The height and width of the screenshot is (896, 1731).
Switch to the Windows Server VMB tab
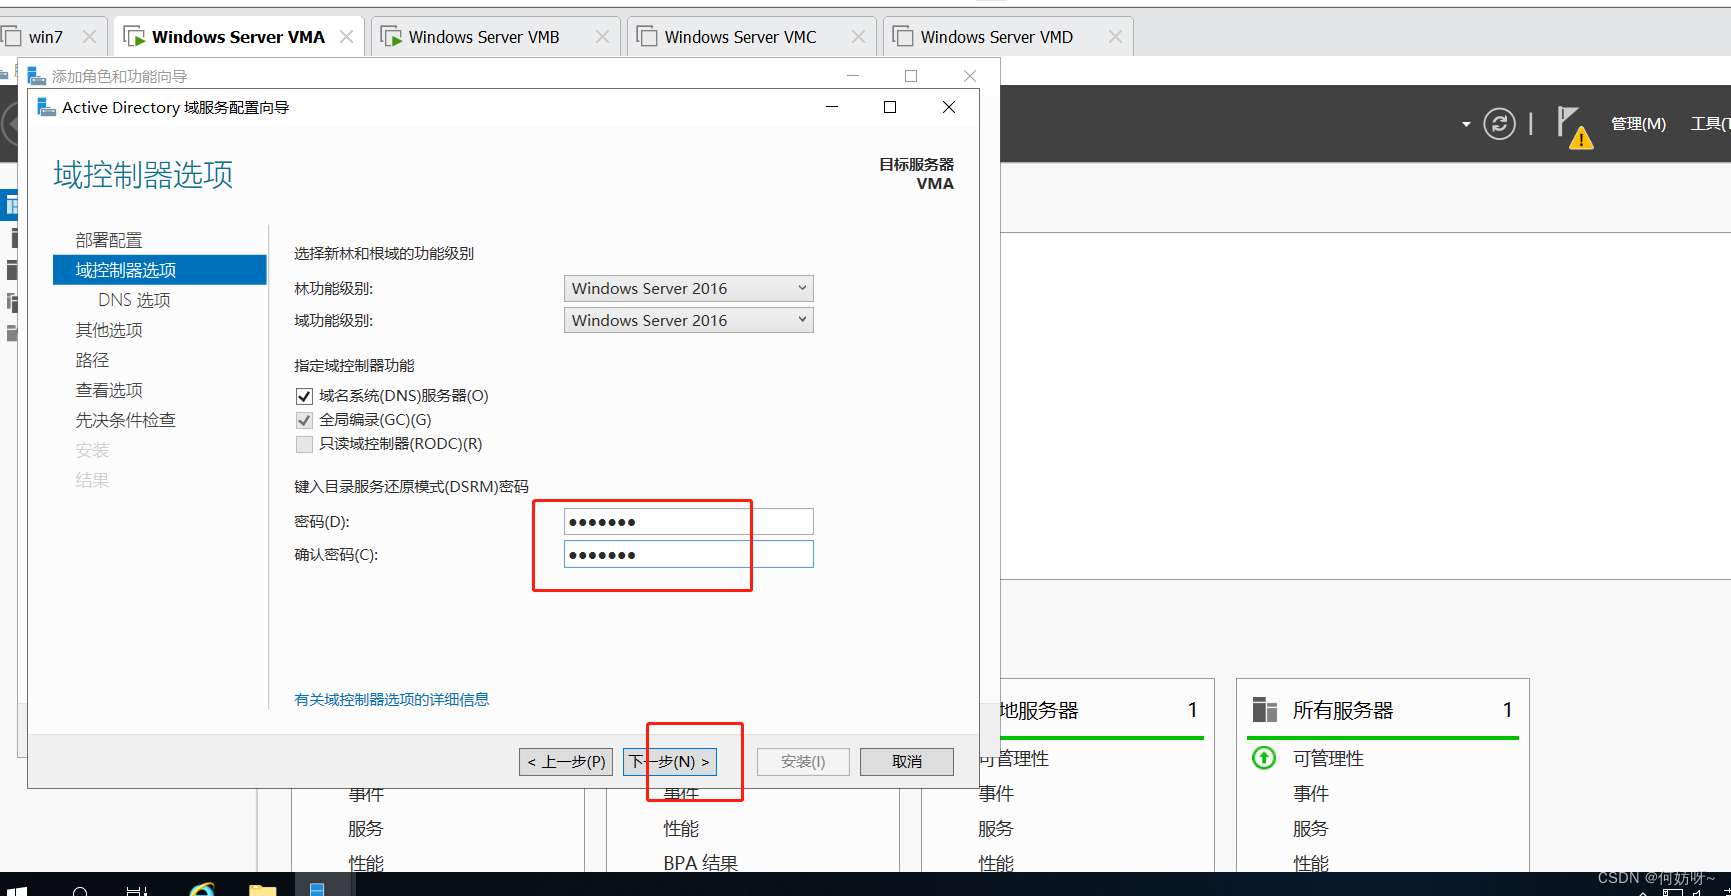(x=484, y=37)
